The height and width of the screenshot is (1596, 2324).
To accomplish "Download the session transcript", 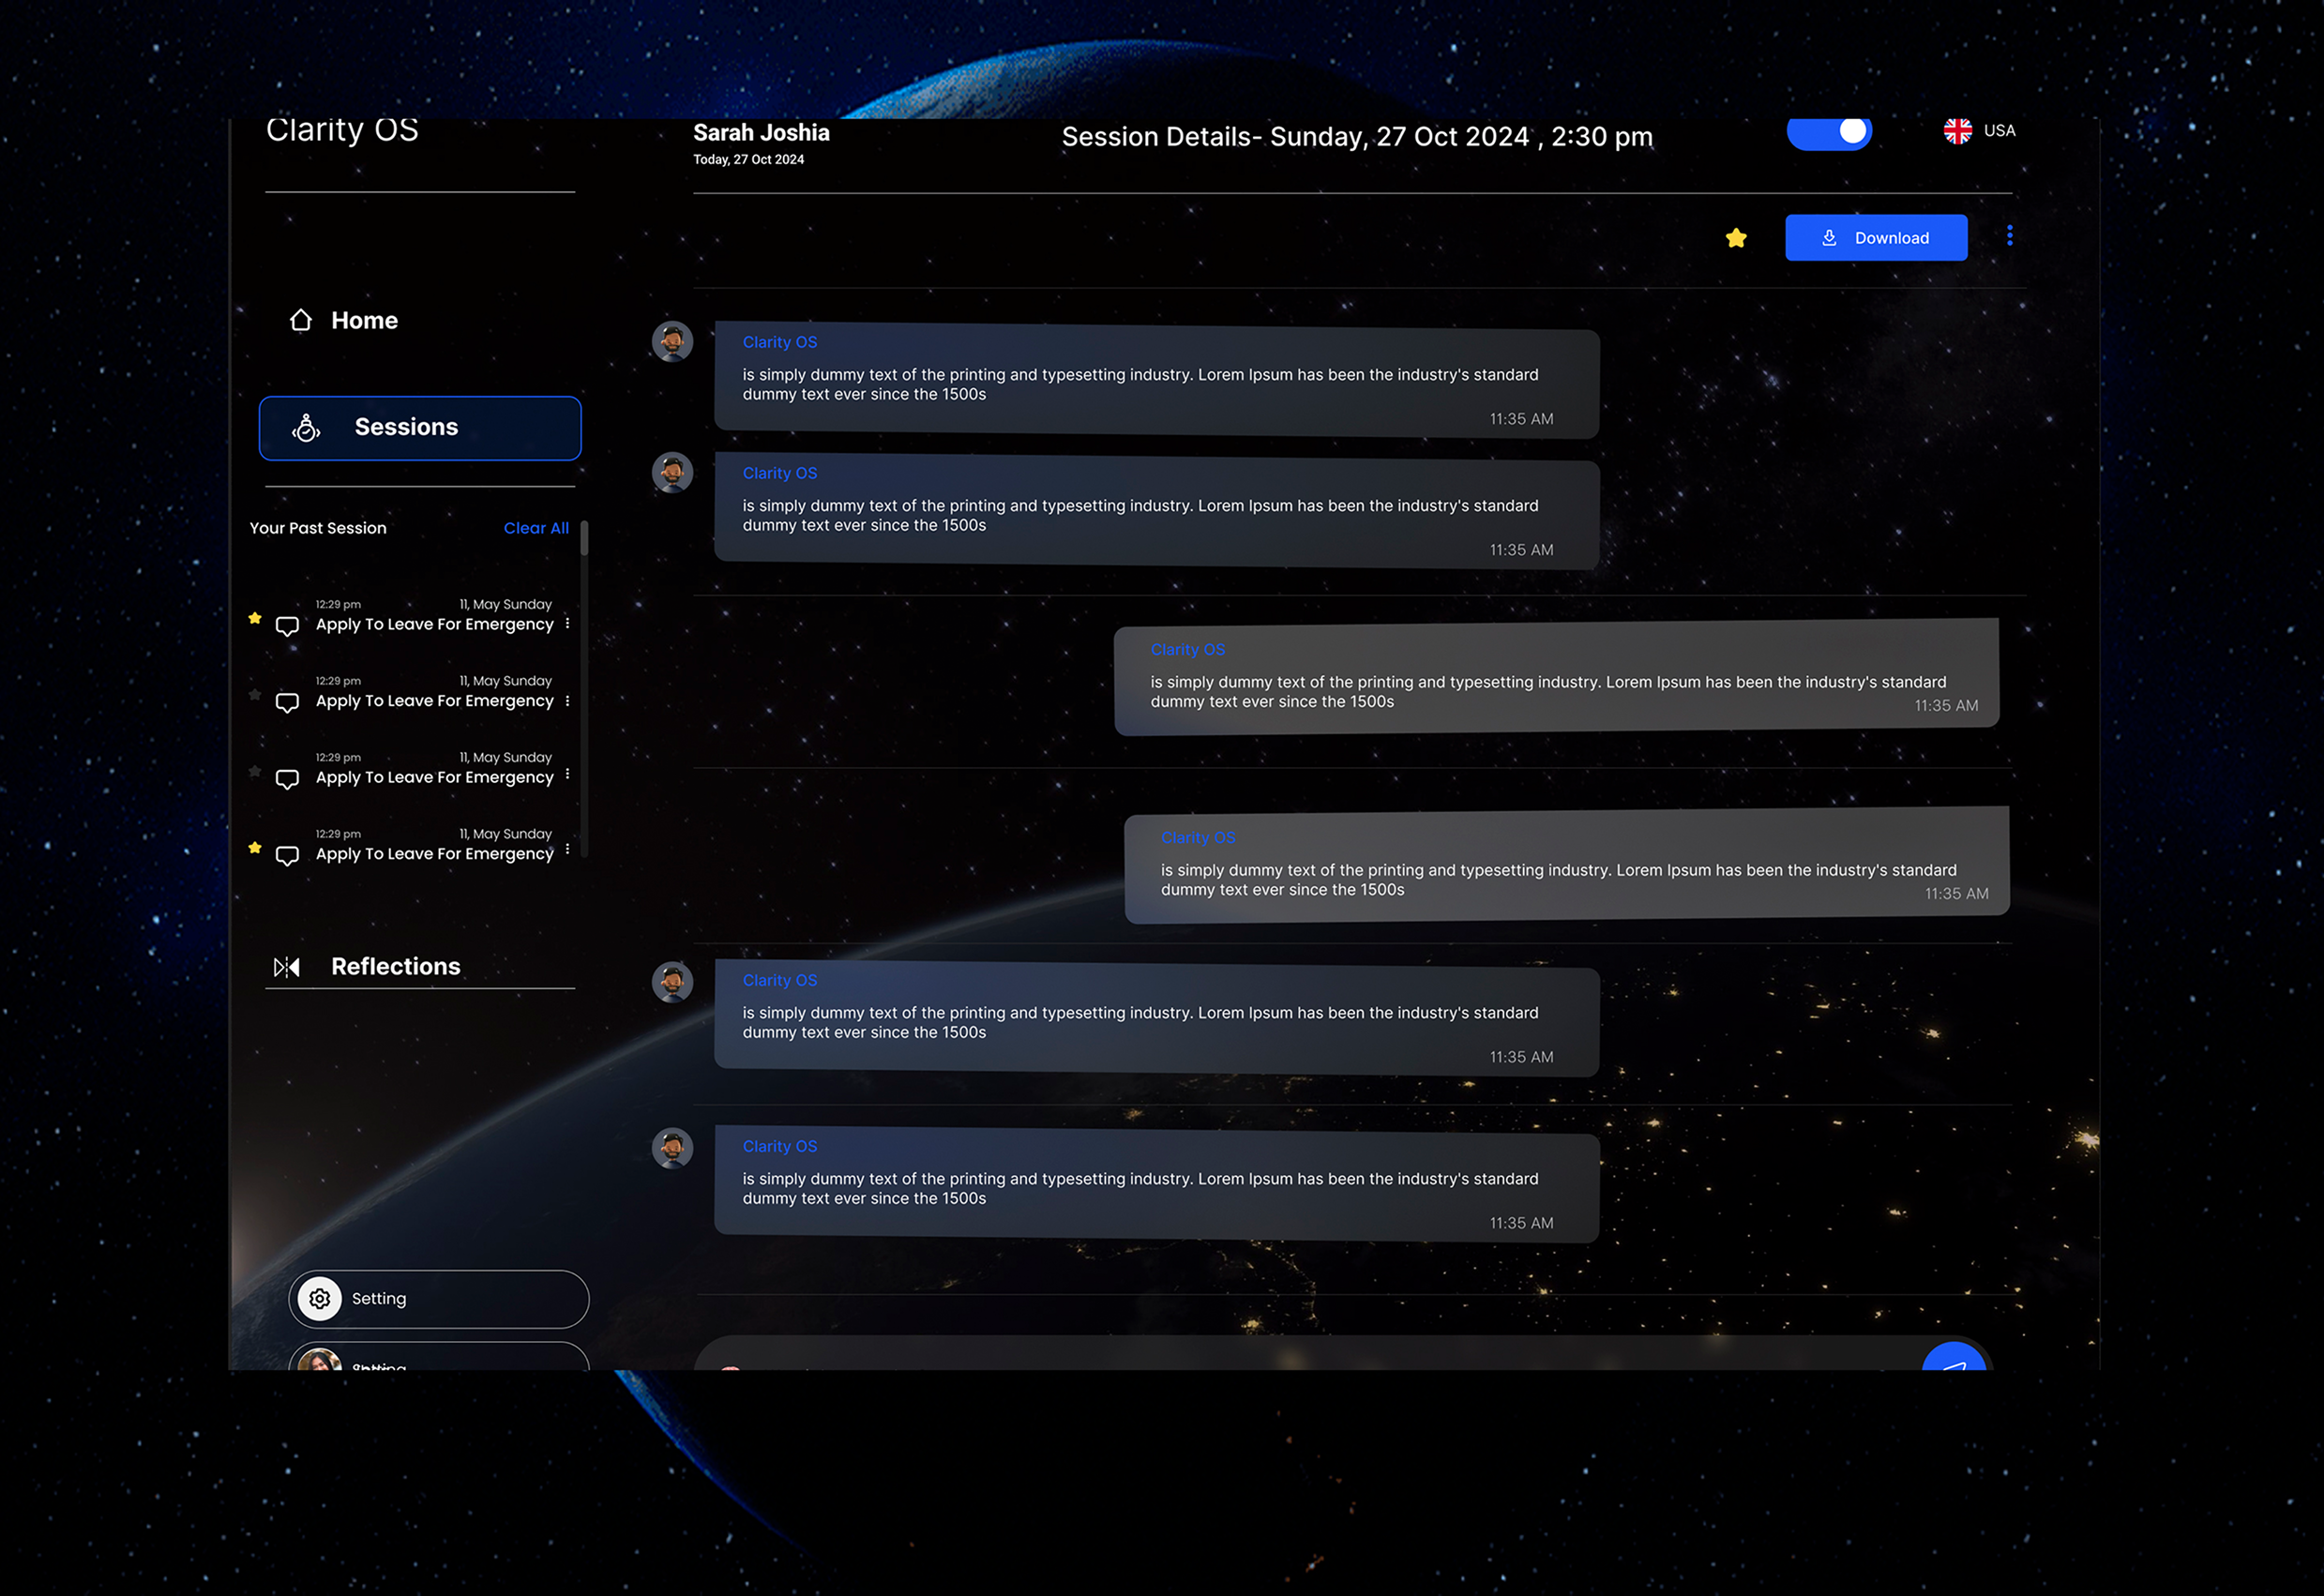I will coord(1876,238).
